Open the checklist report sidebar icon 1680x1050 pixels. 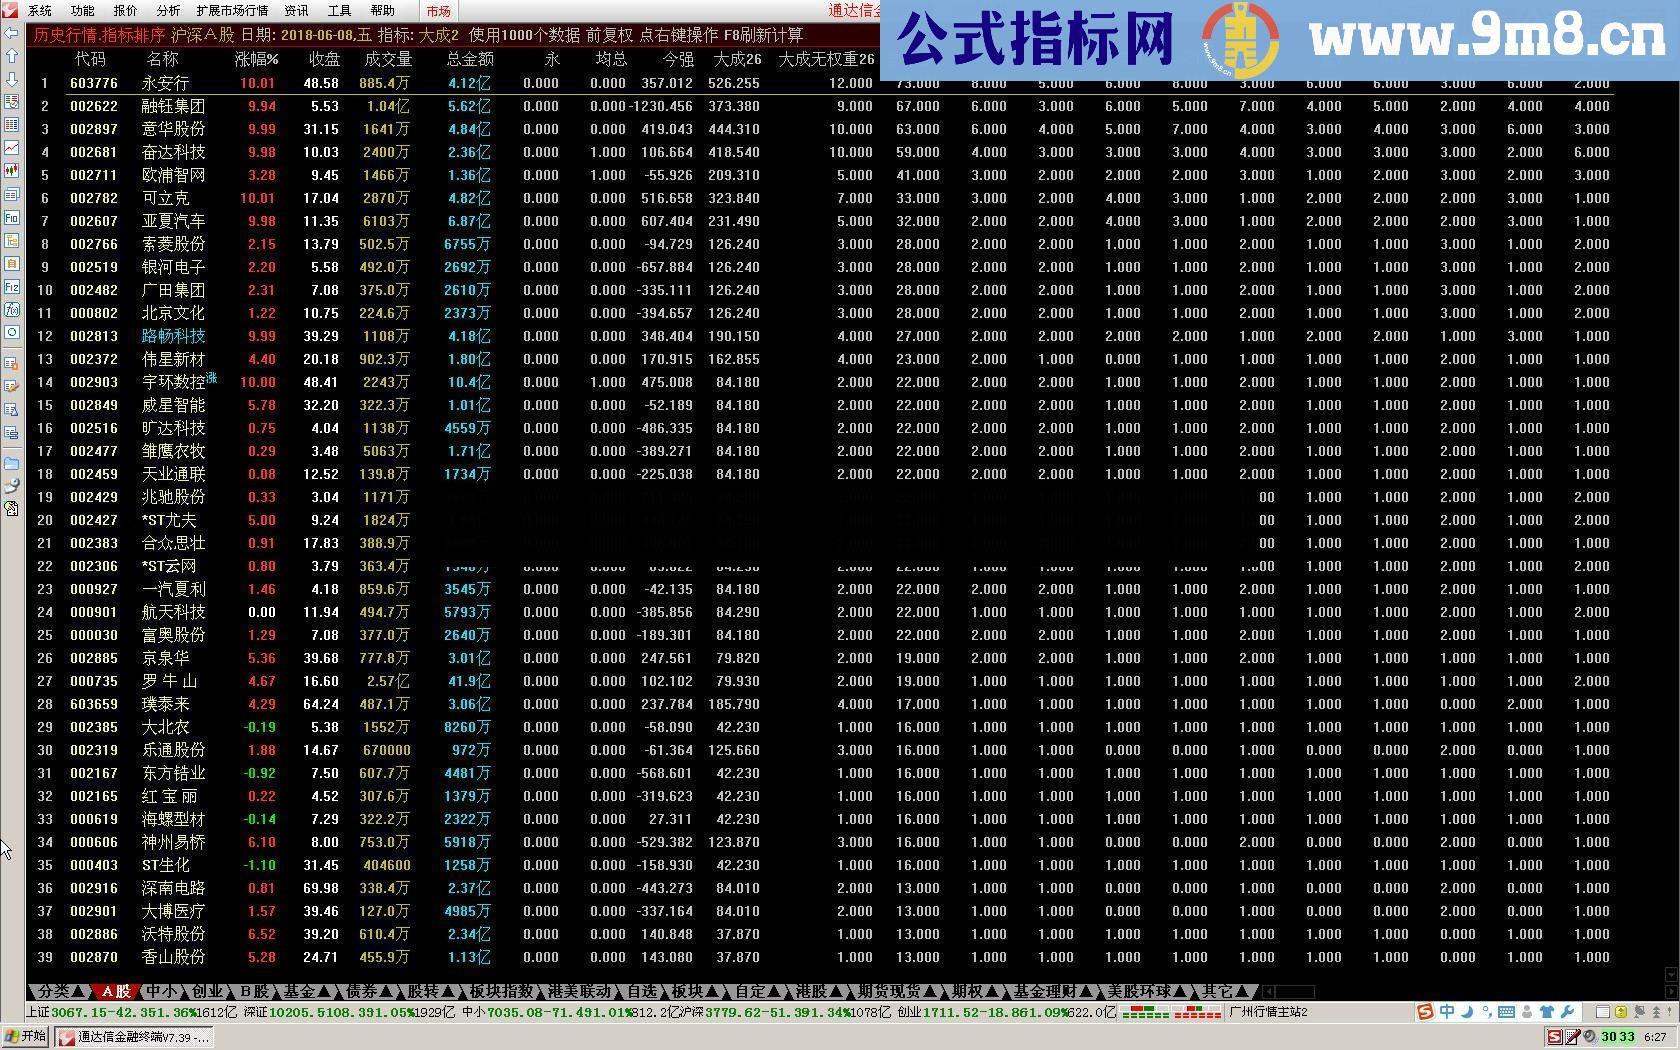[x=12, y=102]
